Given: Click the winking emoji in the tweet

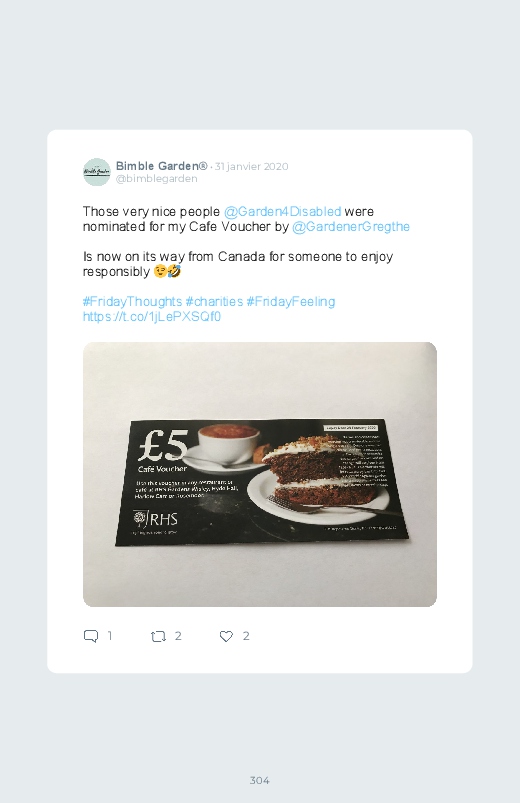Looking at the screenshot, I should click(x=160, y=271).
